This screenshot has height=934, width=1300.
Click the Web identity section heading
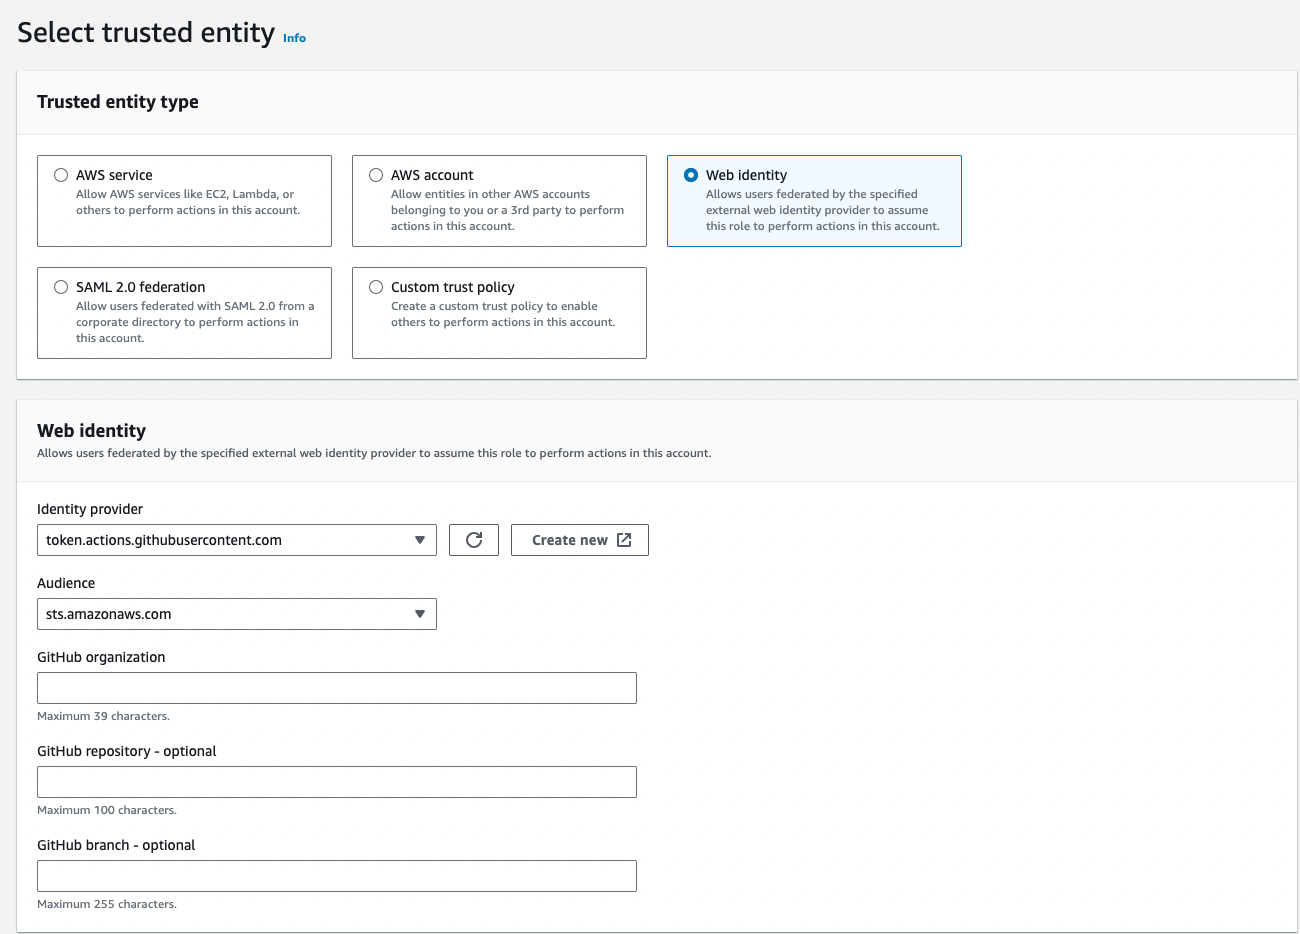click(91, 430)
